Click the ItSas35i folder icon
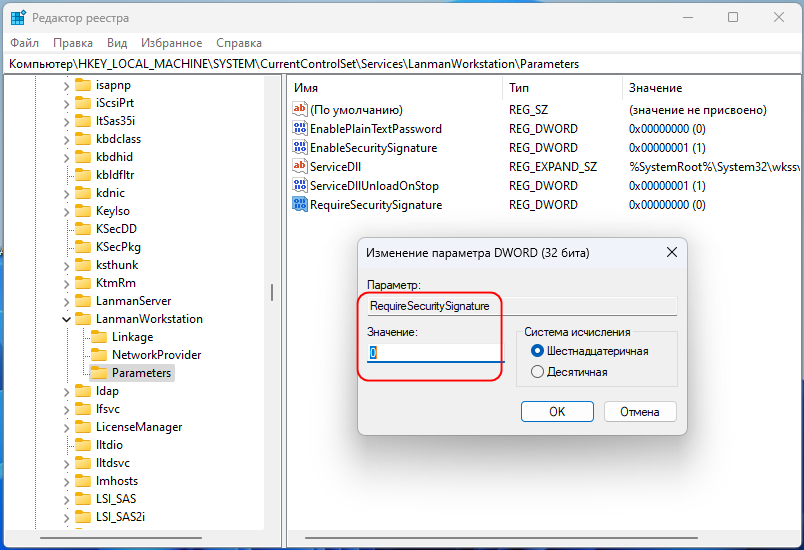Viewport: 804px width, 550px height. tap(83, 120)
